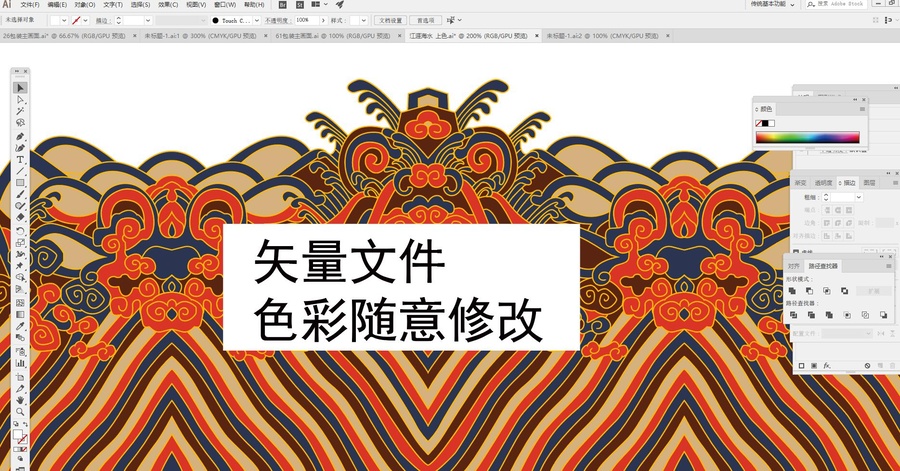Select the Zoom magnifier tool
The height and width of the screenshot is (471, 900).
coord(20,411)
